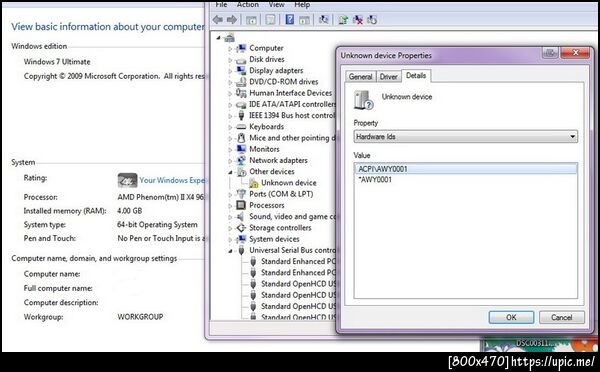Collapse the root computer node

218,38
